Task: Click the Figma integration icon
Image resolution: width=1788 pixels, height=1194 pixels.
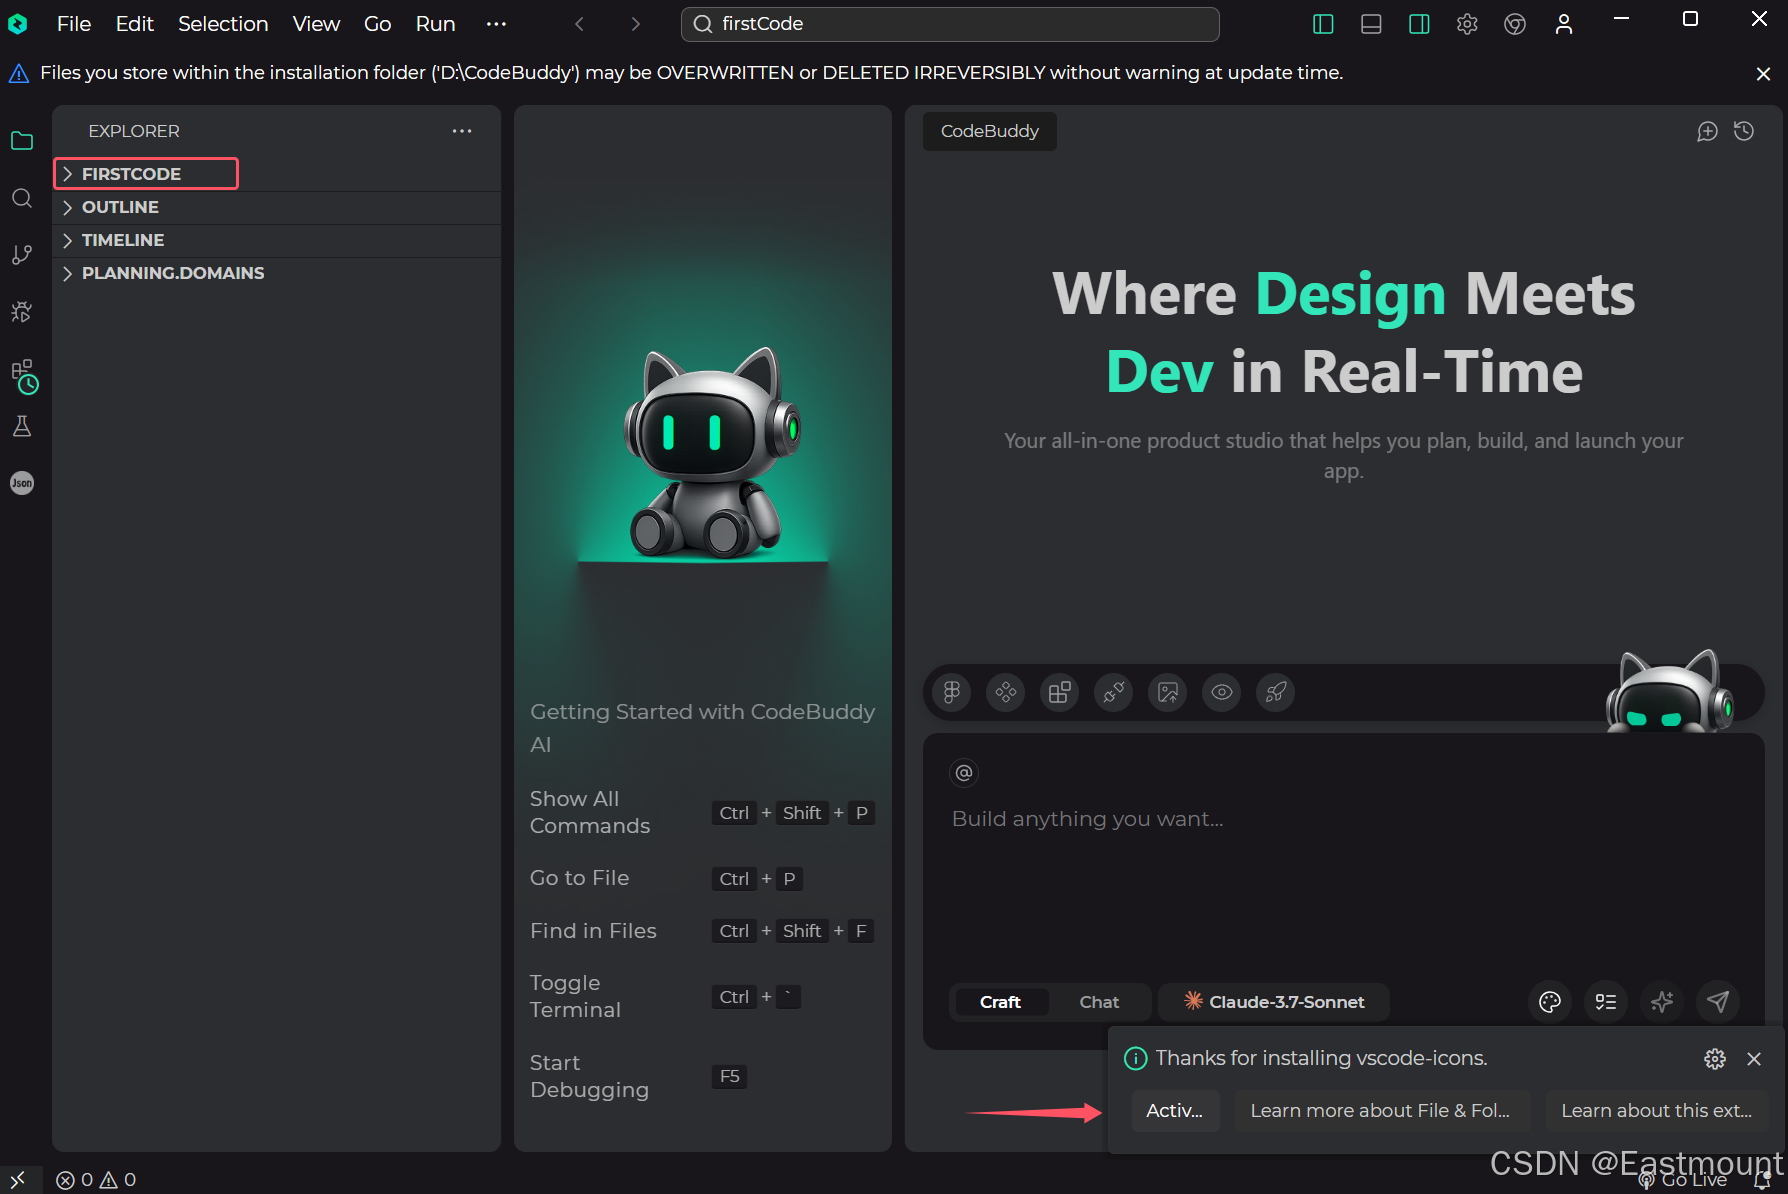Action: point(952,692)
